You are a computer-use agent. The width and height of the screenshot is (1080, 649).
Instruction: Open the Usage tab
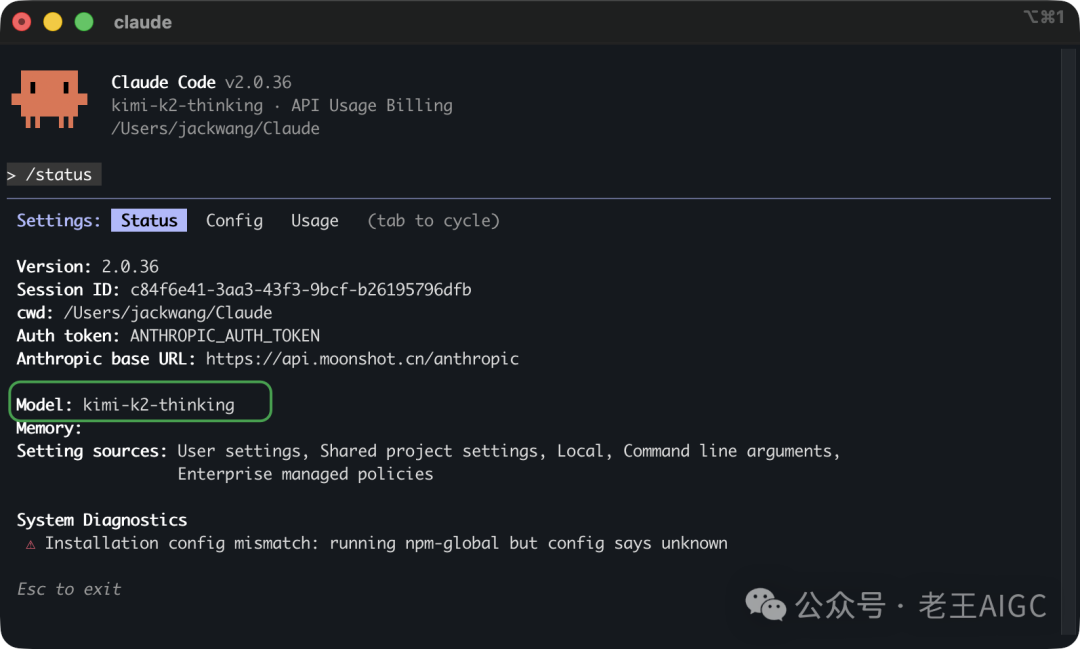click(315, 220)
